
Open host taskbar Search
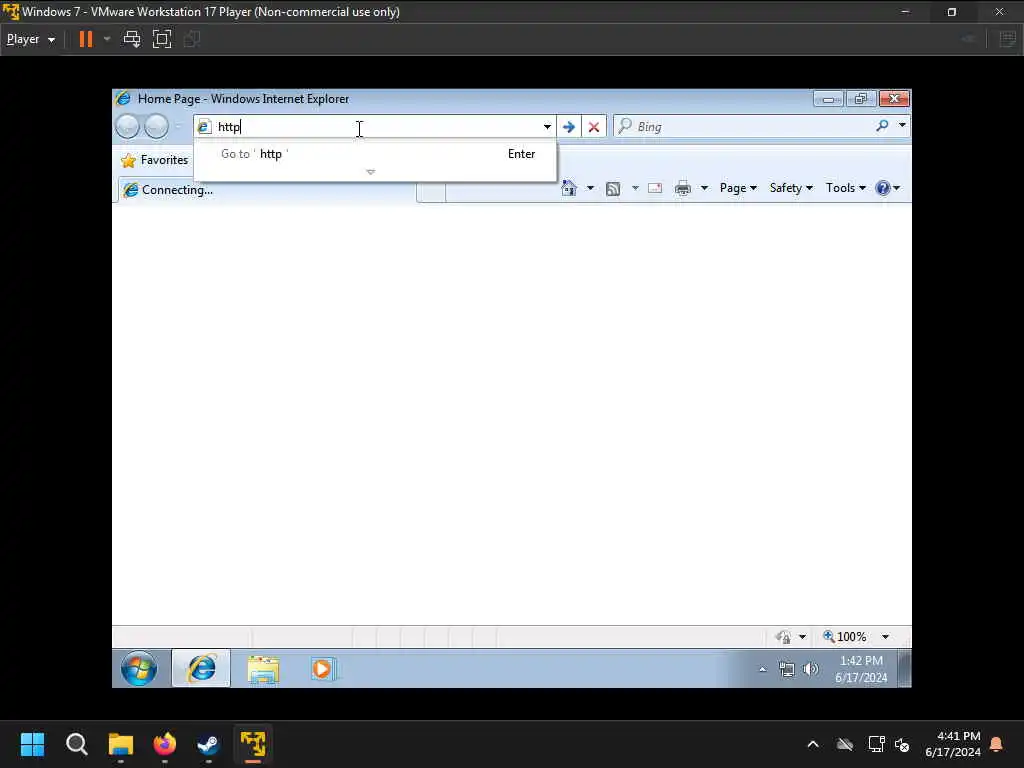76,744
